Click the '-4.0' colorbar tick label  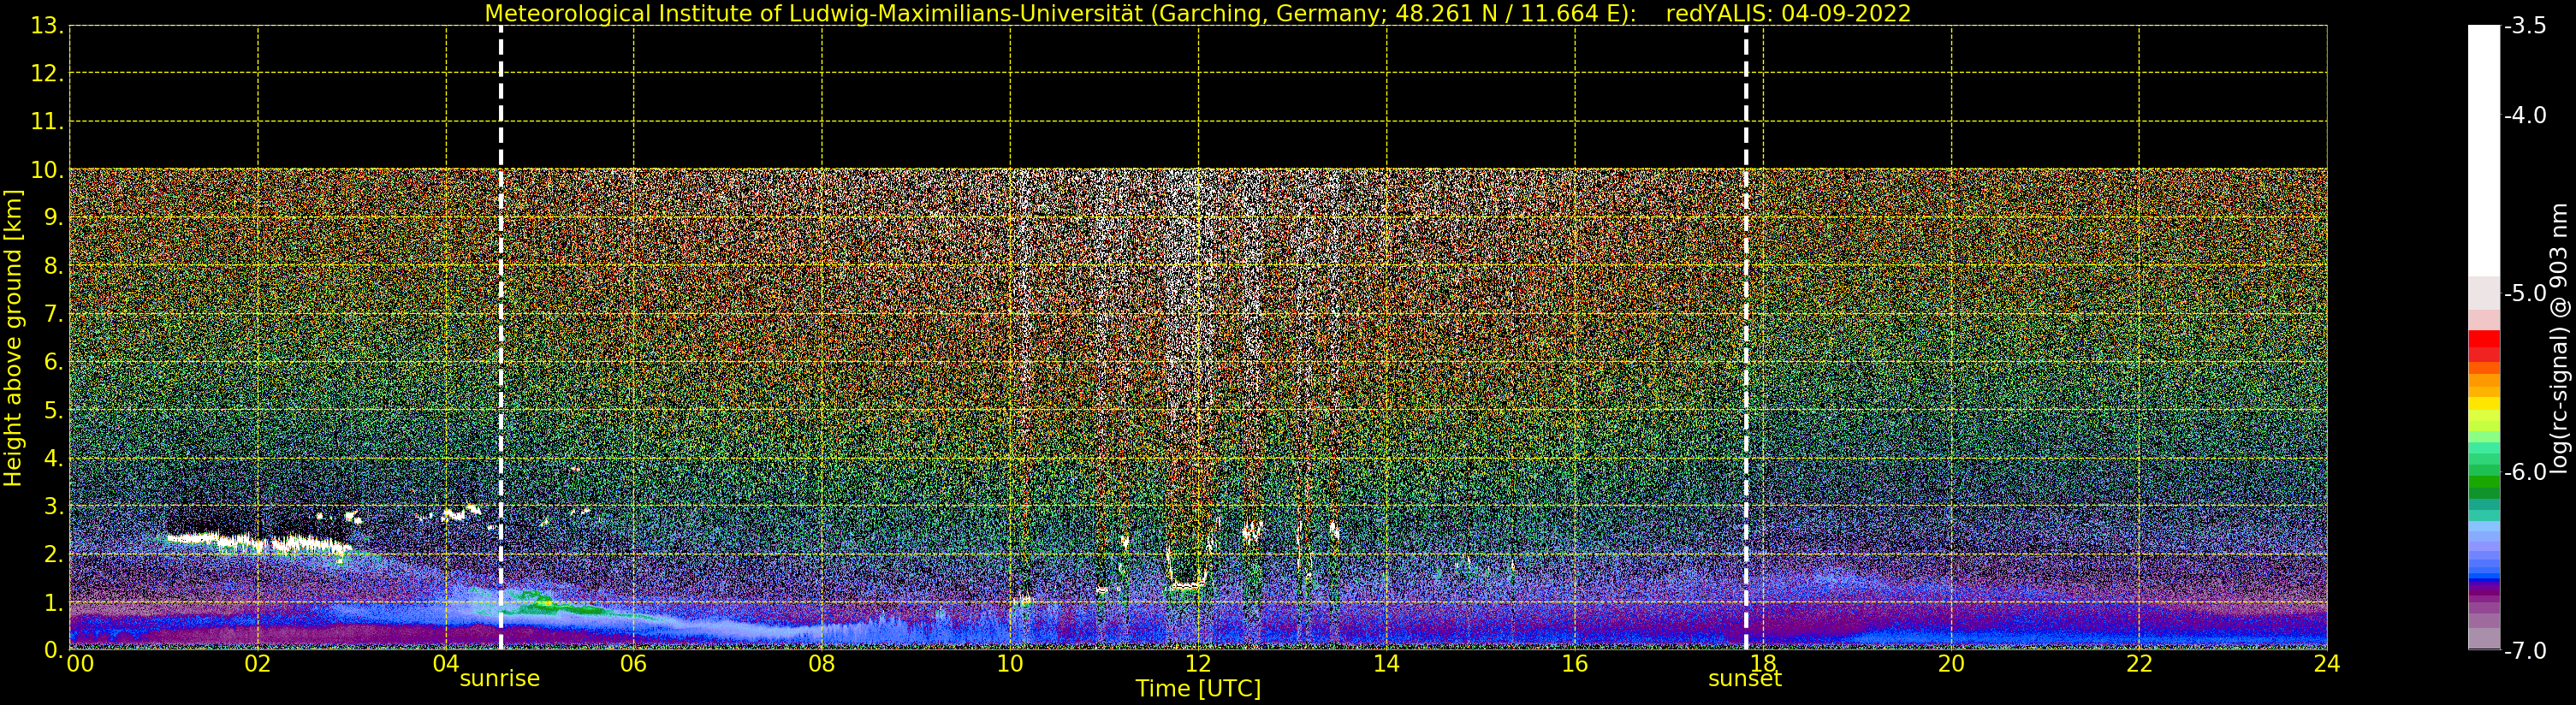(x=2525, y=115)
